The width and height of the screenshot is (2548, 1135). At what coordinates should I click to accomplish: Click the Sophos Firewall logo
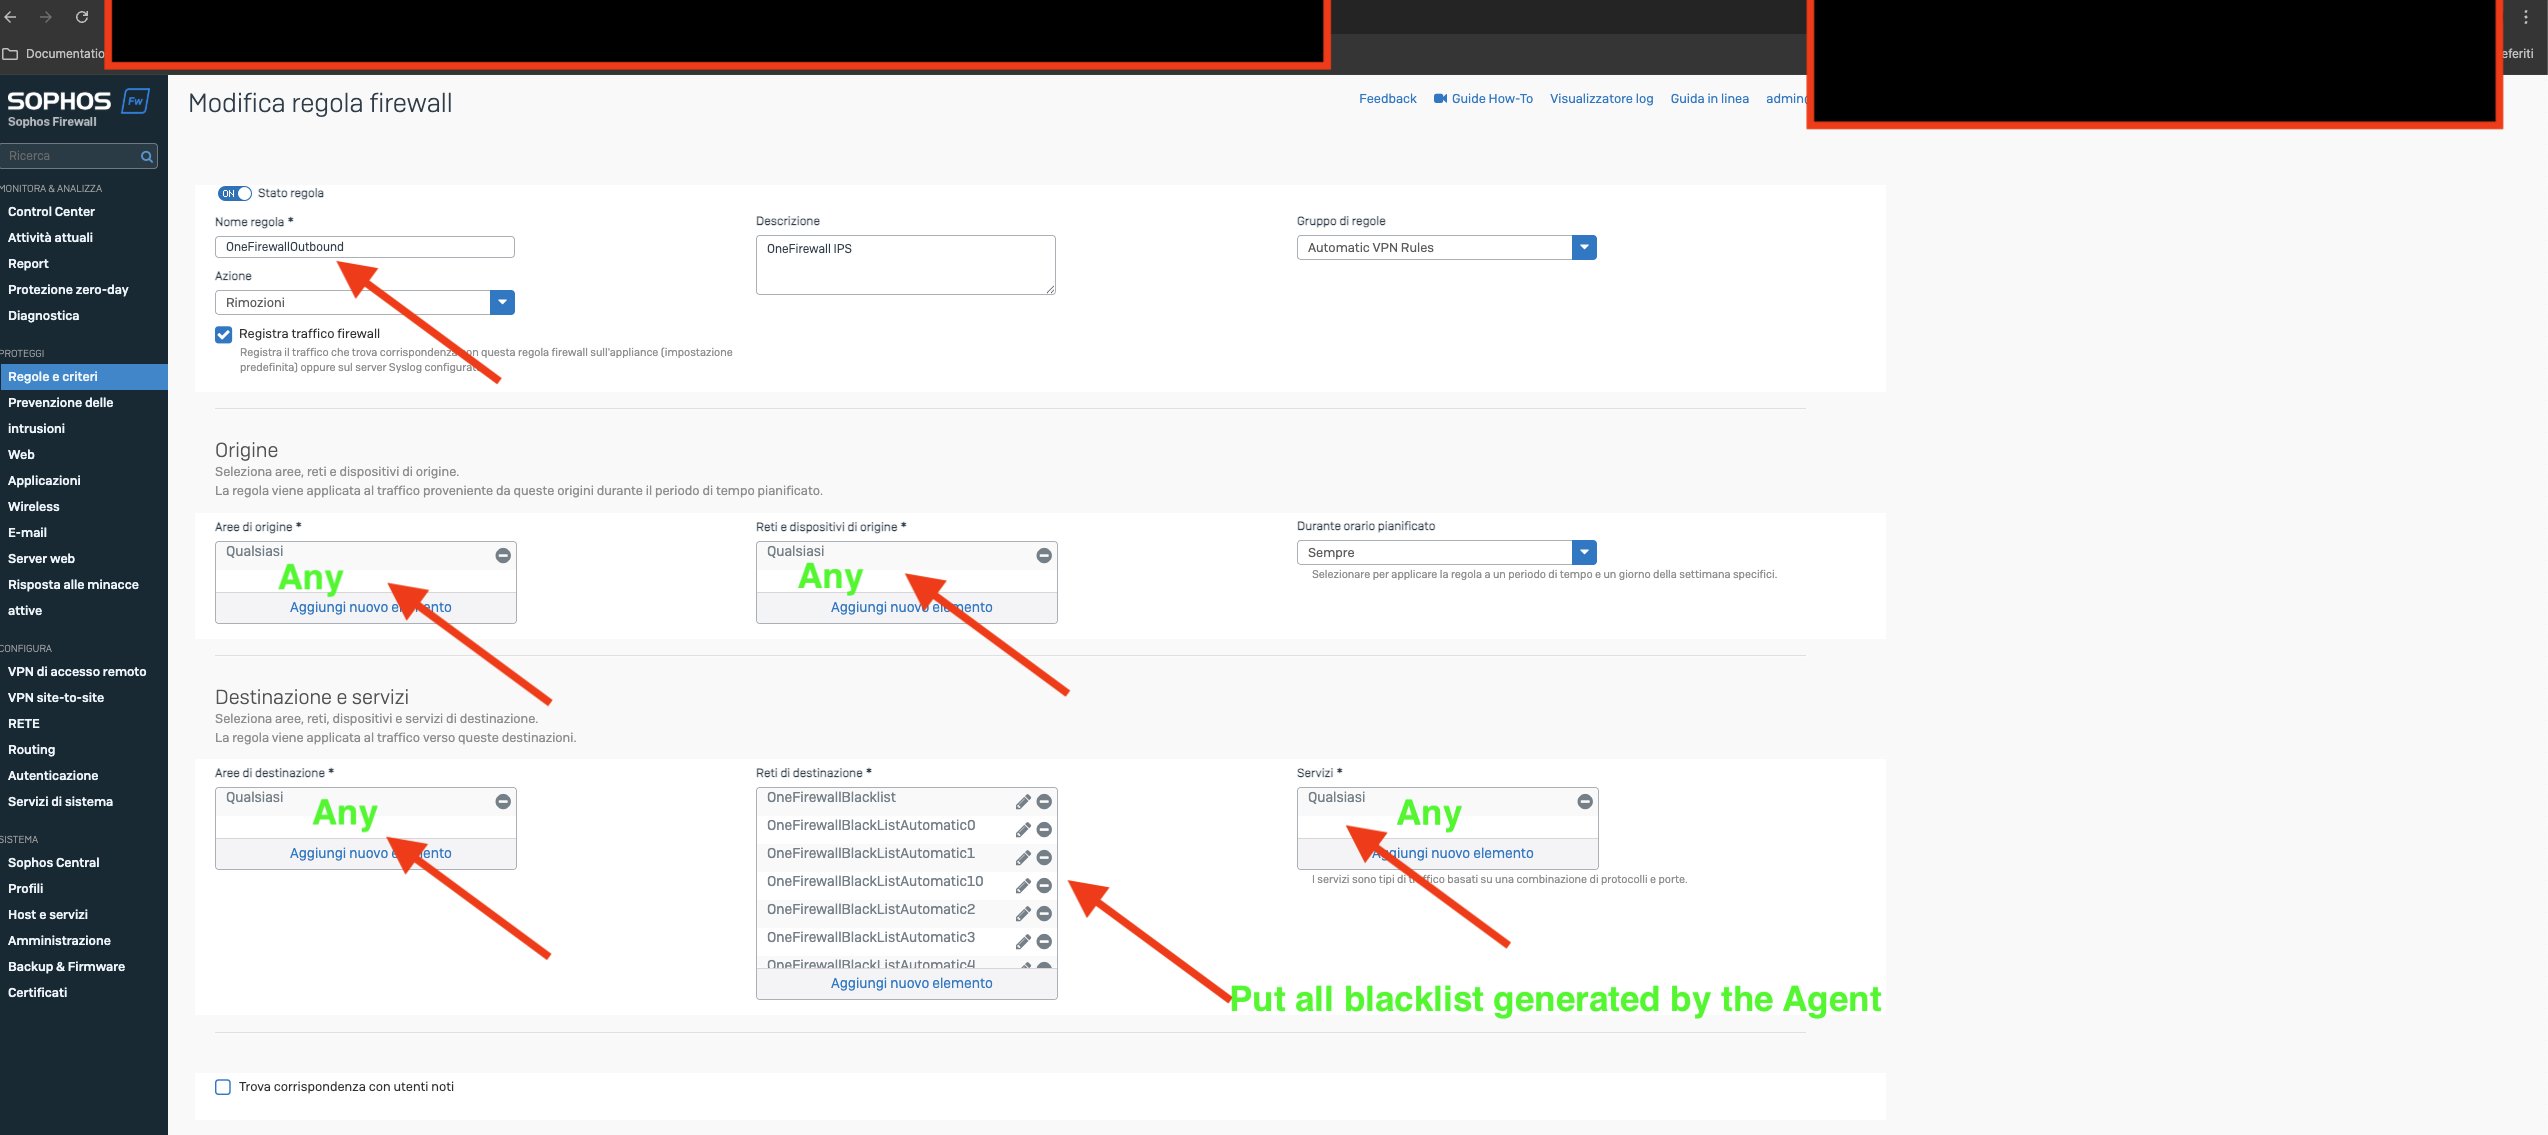pyautogui.click(x=78, y=108)
